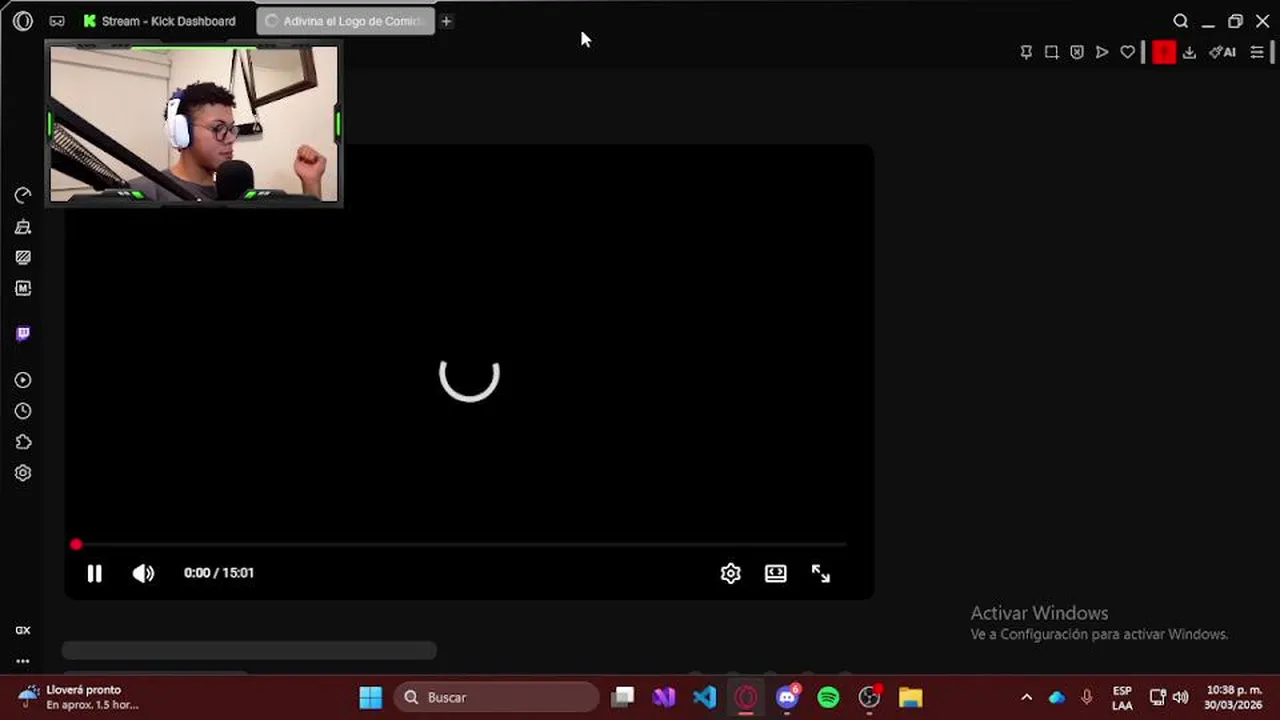
Task: Open ESP LAA keyboard language switcher
Action: tap(1122, 698)
